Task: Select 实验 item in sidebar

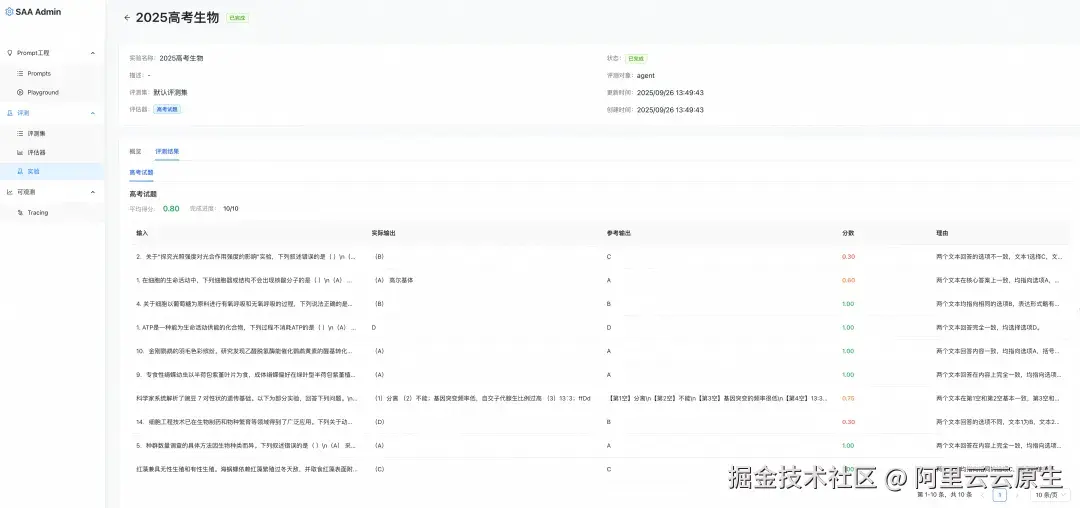Action: coord(52,171)
